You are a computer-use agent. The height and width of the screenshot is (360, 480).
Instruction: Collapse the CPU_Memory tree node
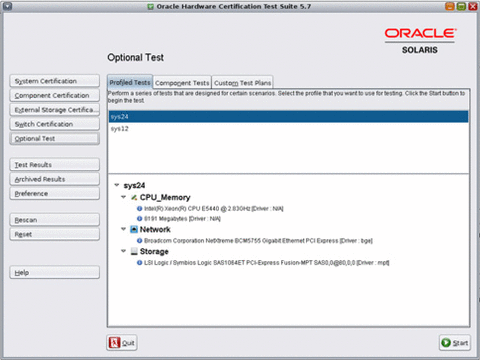click(x=123, y=197)
